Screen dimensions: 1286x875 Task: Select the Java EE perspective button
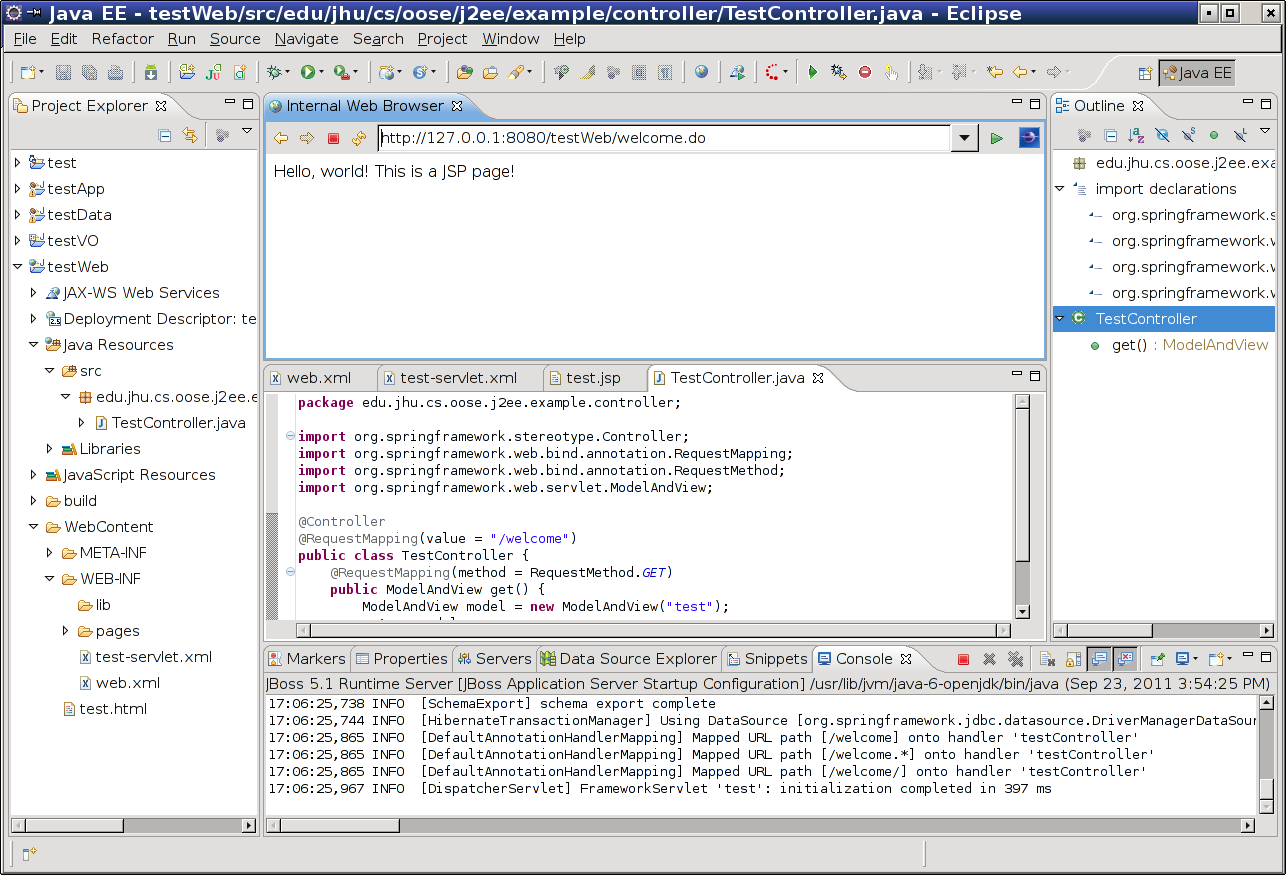[x=1197, y=73]
